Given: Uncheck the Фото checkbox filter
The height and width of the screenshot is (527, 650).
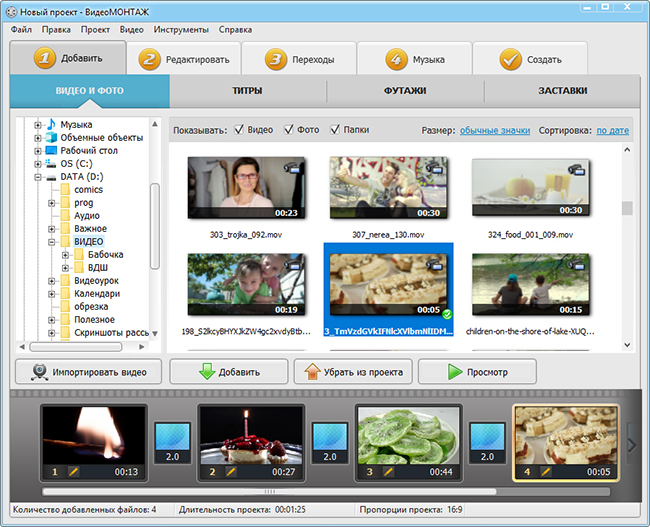Looking at the screenshot, I should coord(289,130).
